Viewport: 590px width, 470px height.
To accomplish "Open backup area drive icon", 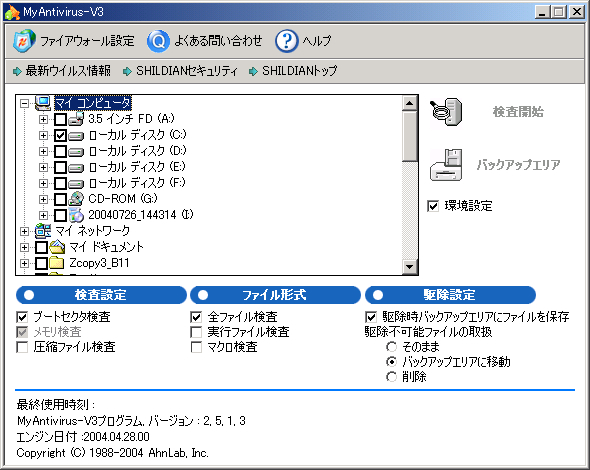I will click(x=446, y=165).
